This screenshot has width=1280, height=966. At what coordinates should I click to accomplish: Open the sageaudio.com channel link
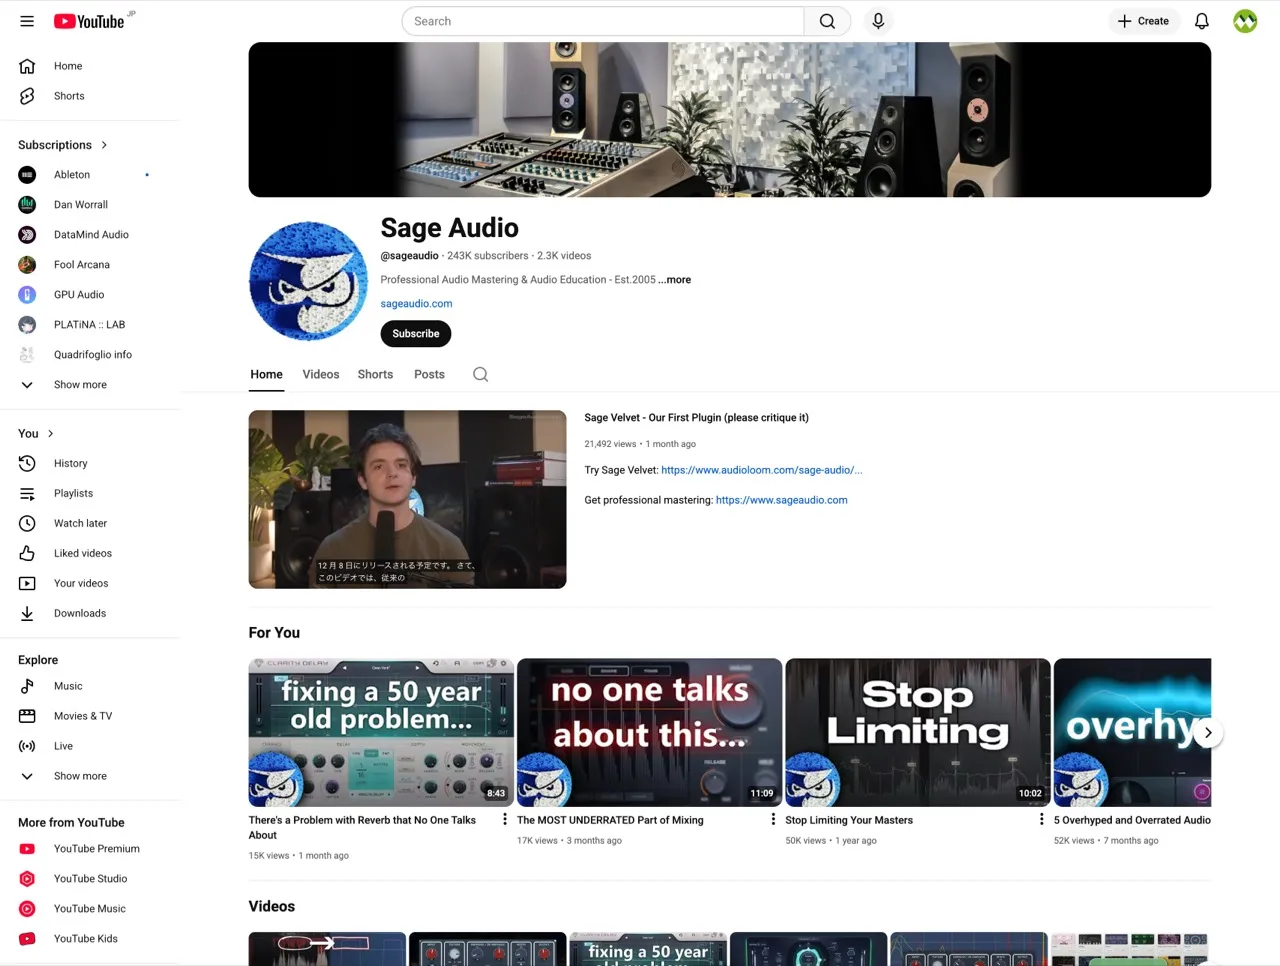pyautogui.click(x=416, y=303)
